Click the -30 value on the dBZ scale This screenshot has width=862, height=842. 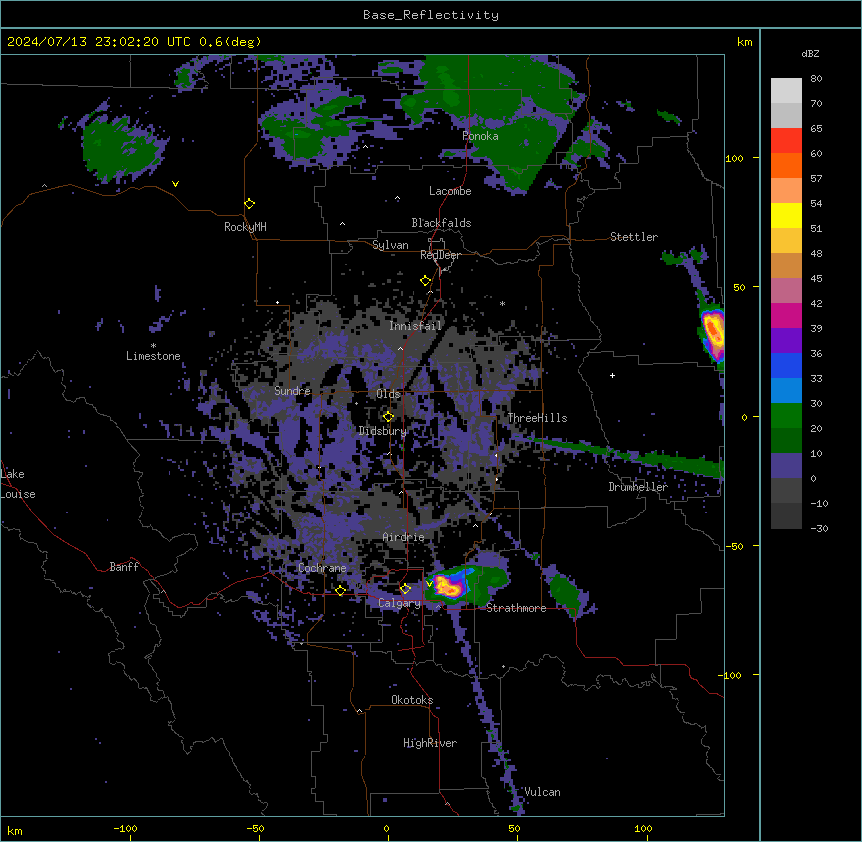[x=819, y=528]
